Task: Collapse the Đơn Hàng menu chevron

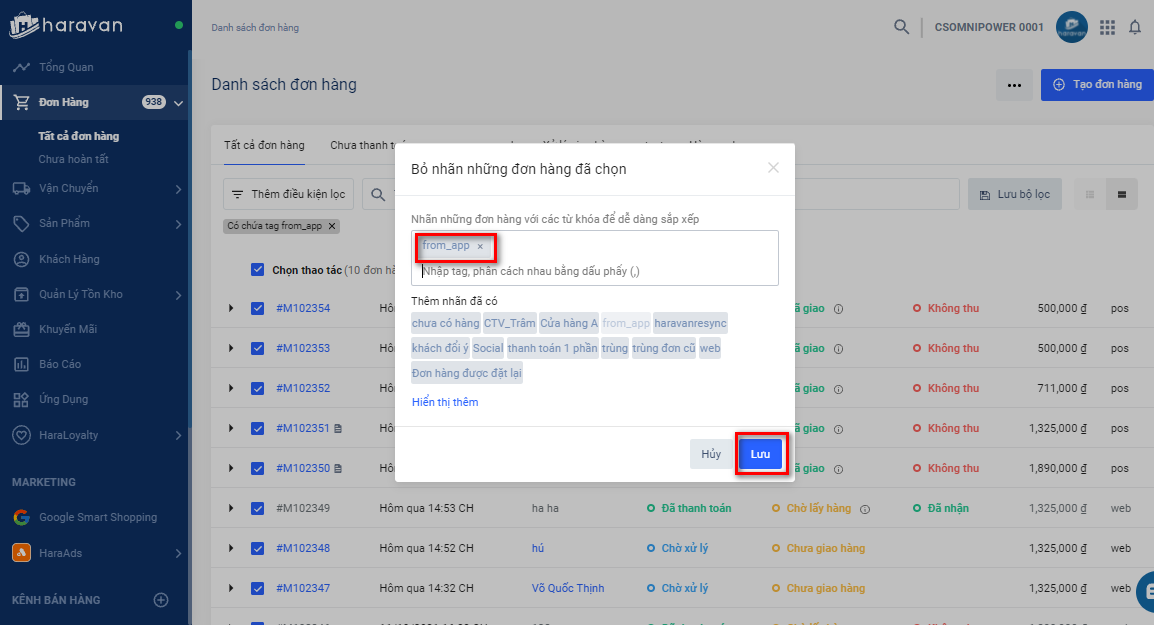Action: (178, 103)
